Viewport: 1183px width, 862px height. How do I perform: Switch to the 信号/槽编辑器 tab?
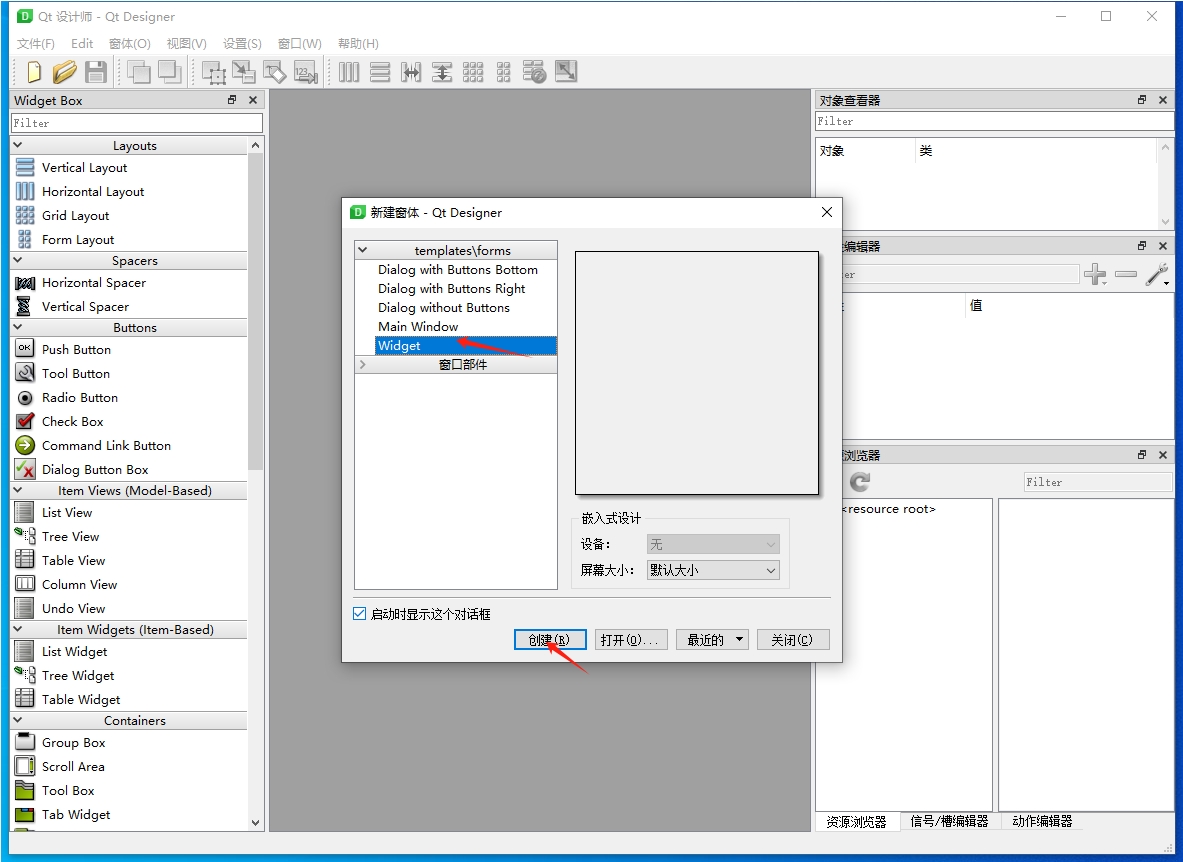[949, 821]
